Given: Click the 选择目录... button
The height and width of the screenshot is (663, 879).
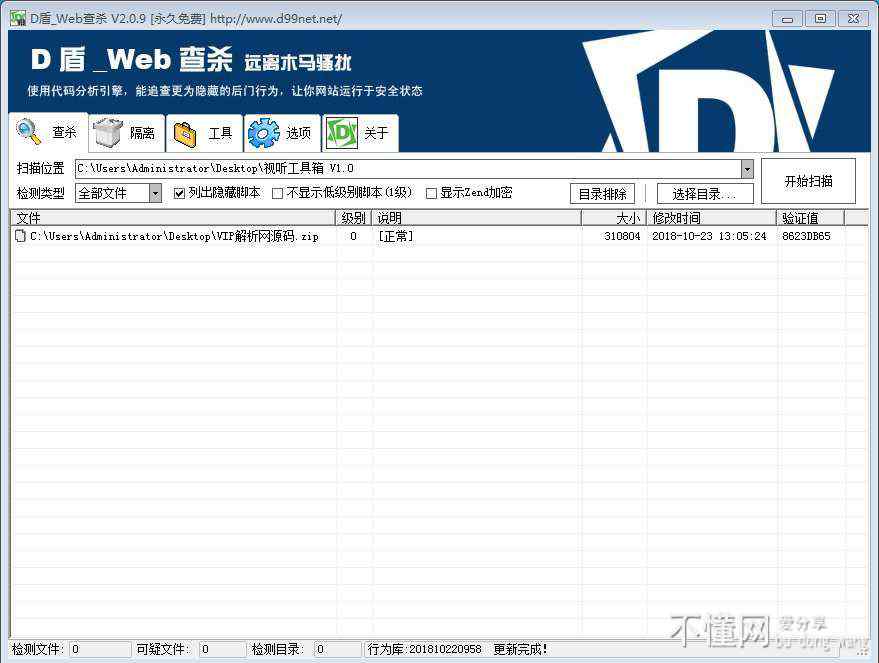Looking at the screenshot, I should click(x=704, y=194).
